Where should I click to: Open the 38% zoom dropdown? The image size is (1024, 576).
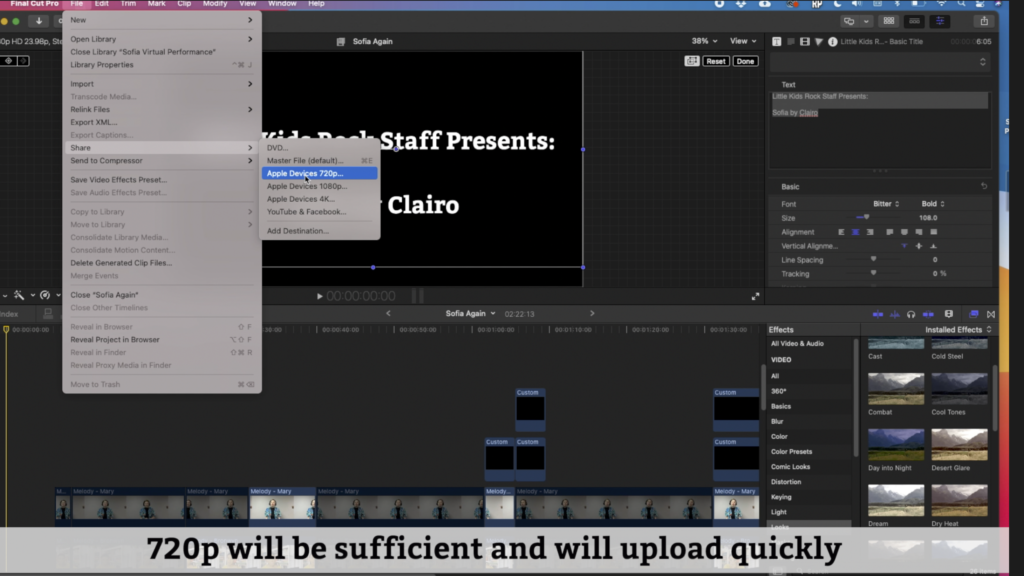[704, 40]
